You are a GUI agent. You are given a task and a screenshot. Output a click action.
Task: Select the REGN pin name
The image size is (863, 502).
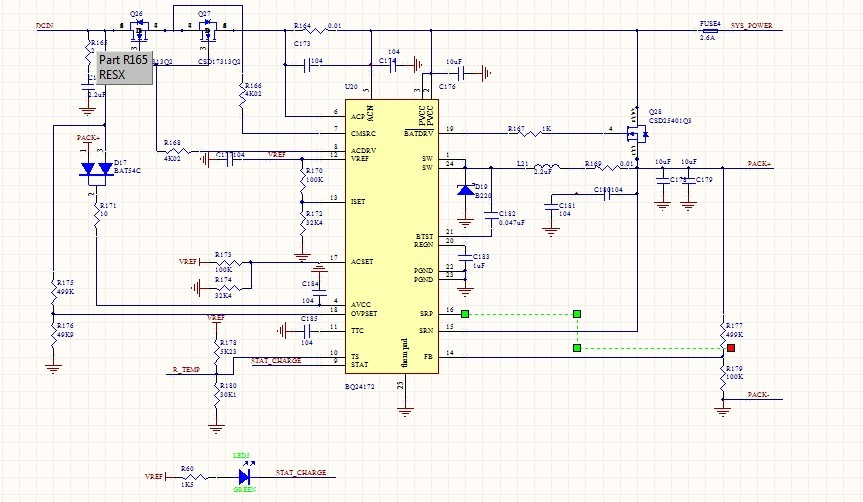pyautogui.click(x=424, y=244)
